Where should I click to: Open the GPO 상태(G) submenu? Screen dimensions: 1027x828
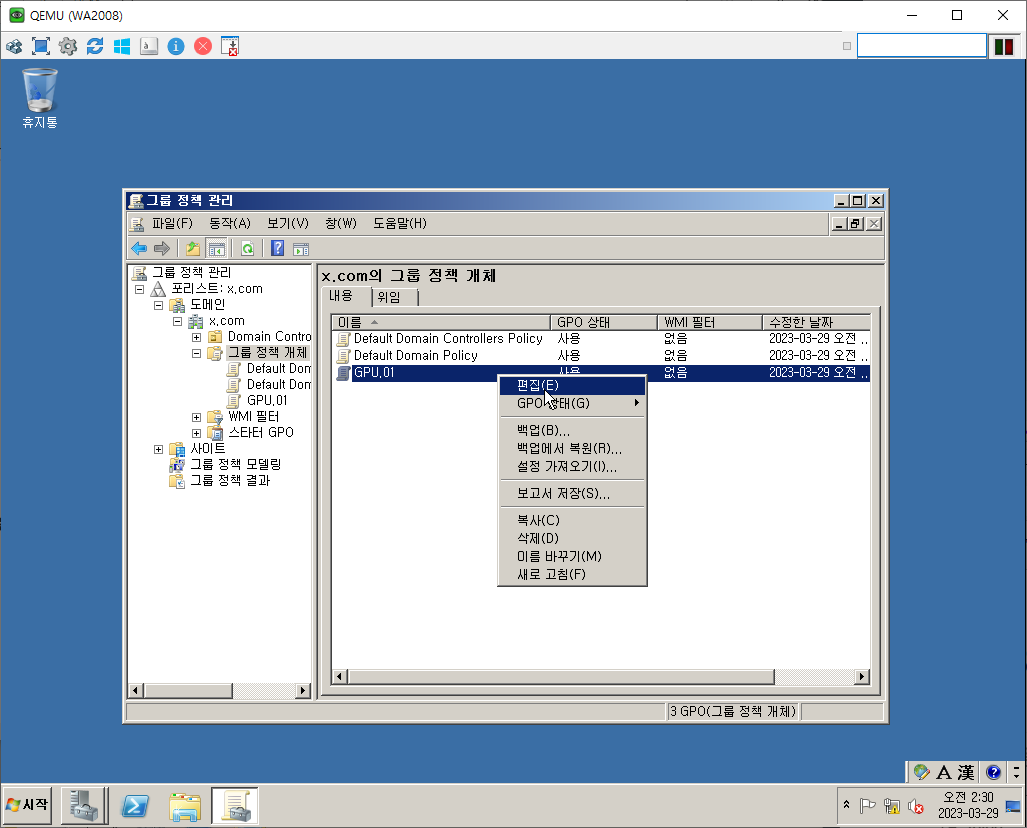point(572,404)
